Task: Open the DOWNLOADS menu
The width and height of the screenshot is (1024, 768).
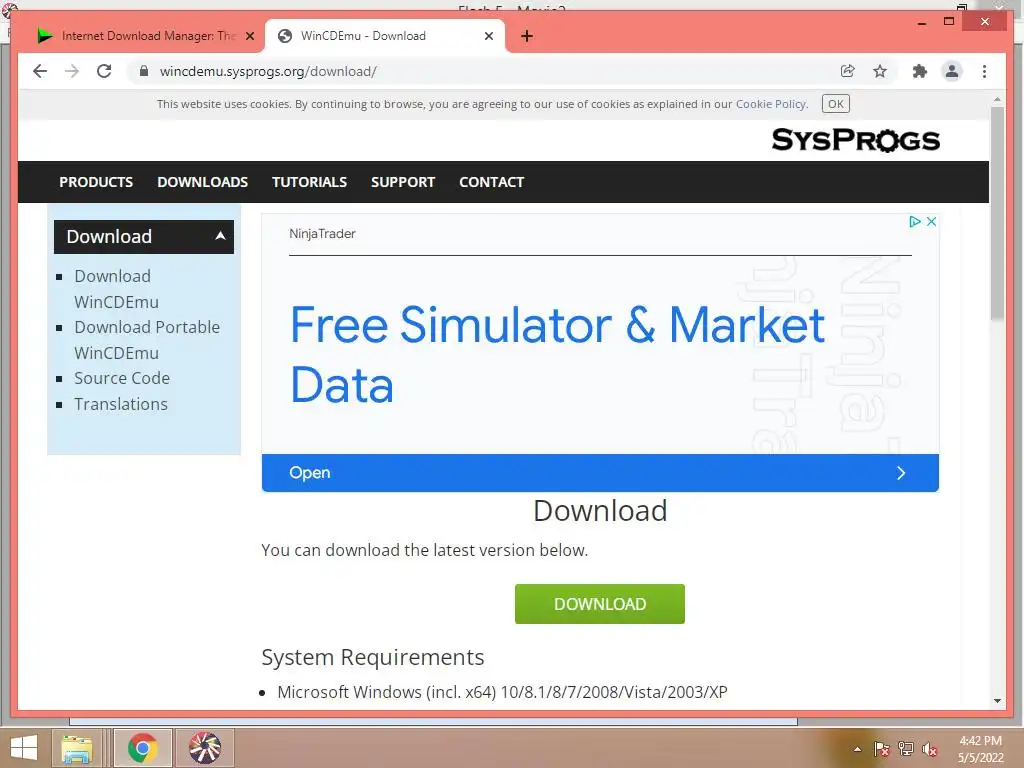Action: 202,182
